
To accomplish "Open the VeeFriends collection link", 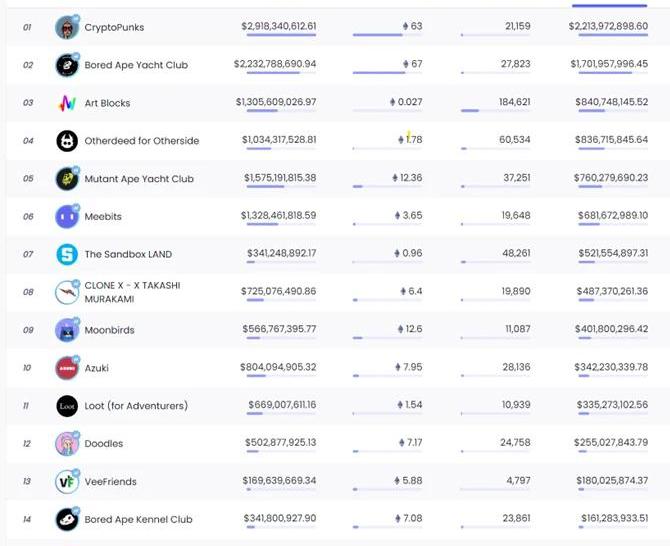I will 111,481.
